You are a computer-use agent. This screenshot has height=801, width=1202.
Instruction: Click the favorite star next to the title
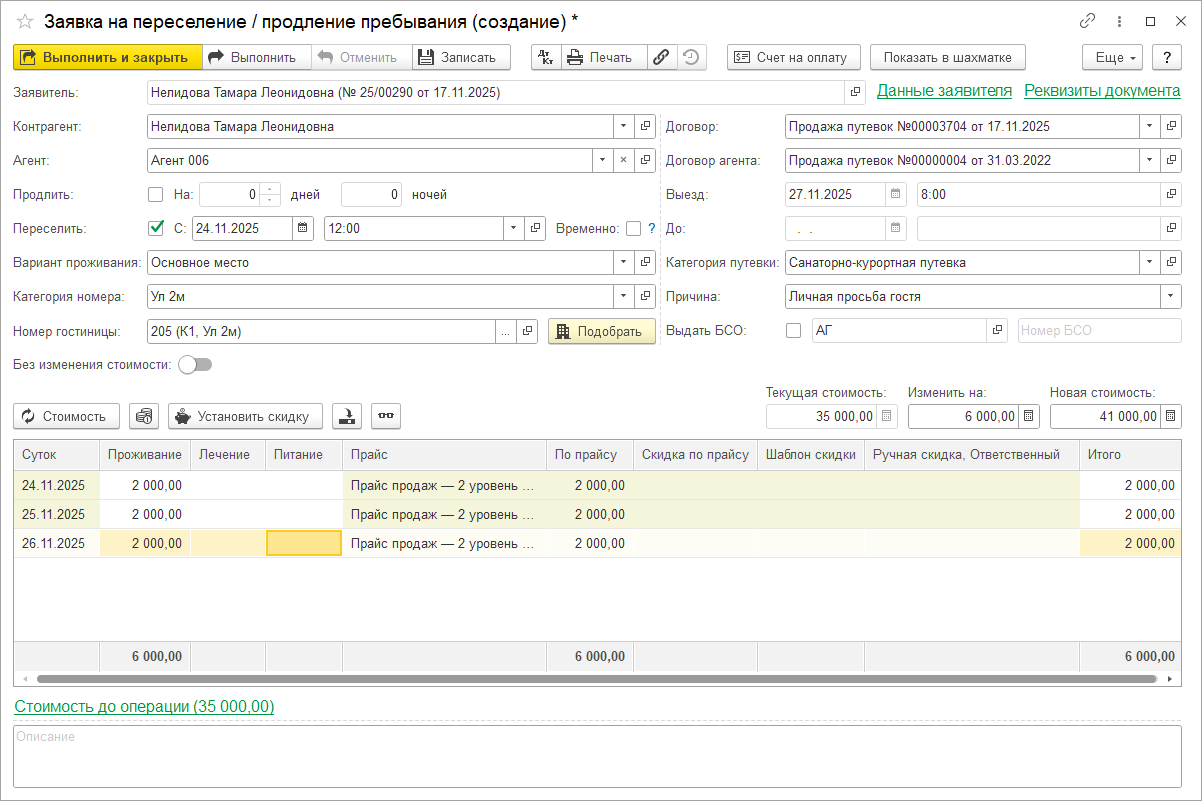pyautogui.click(x=24, y=21)
